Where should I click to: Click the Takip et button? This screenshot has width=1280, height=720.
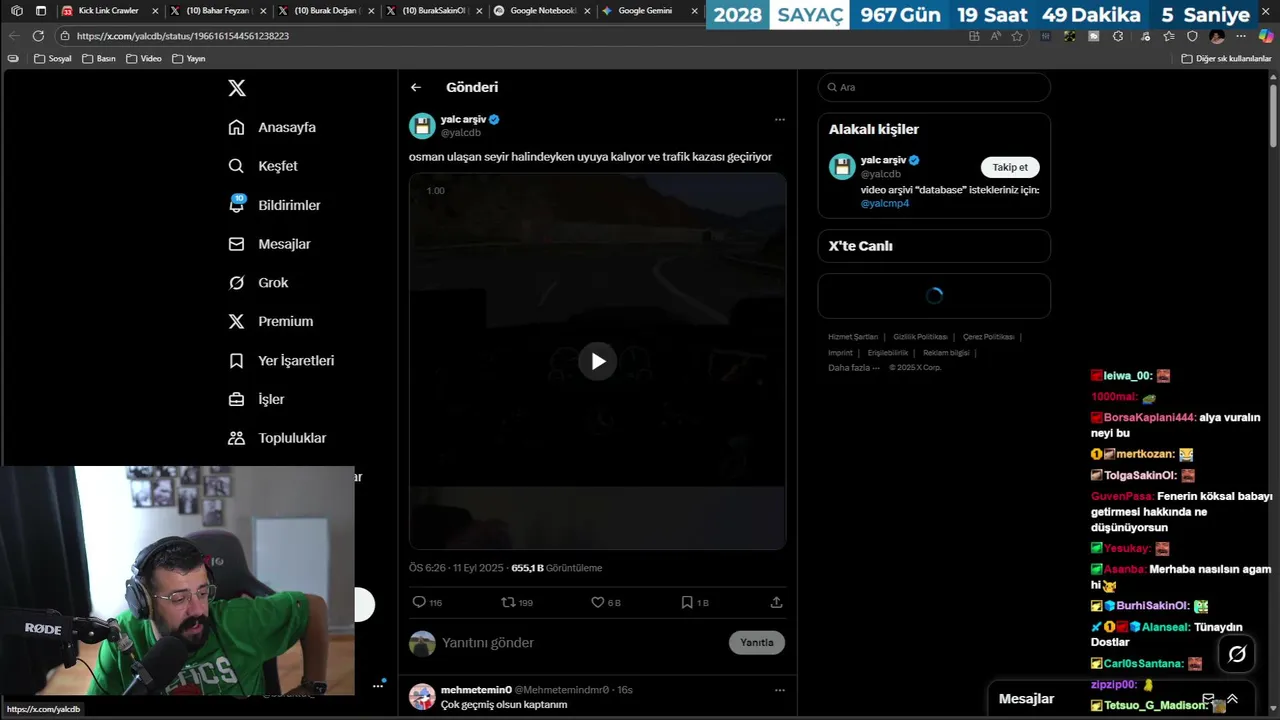(x=1010, y=167)
